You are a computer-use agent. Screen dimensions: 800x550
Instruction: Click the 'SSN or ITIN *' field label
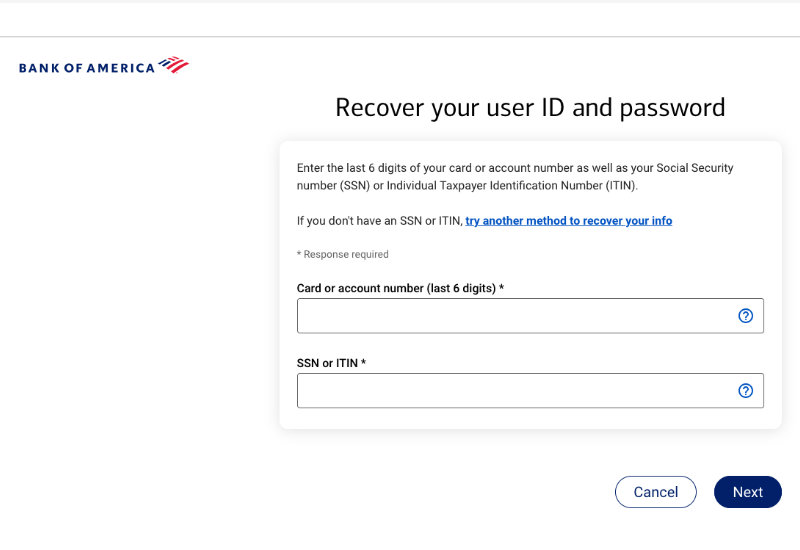331,363
